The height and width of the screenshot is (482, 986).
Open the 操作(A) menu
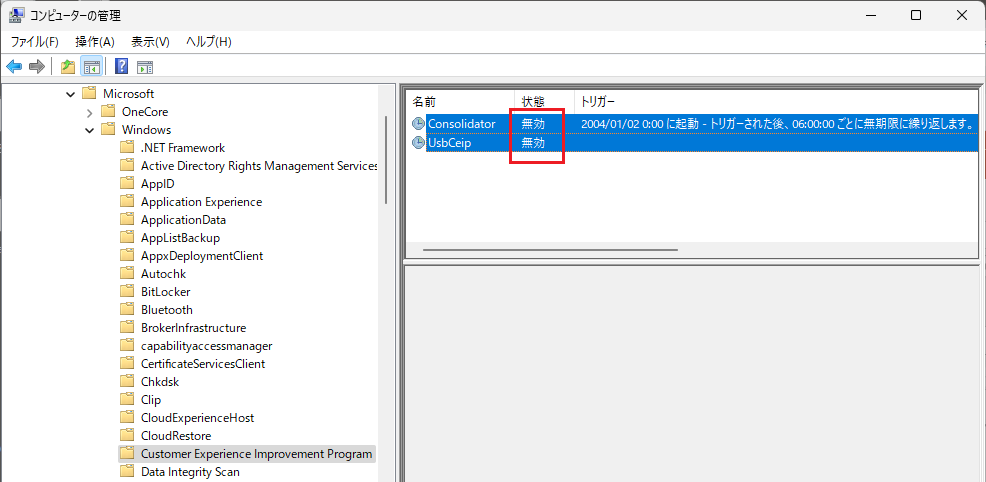tap(94, 42)
